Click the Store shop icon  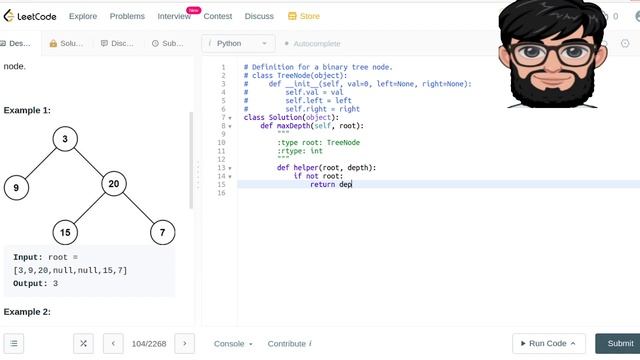pyautogui.click(x=292, y=16)
